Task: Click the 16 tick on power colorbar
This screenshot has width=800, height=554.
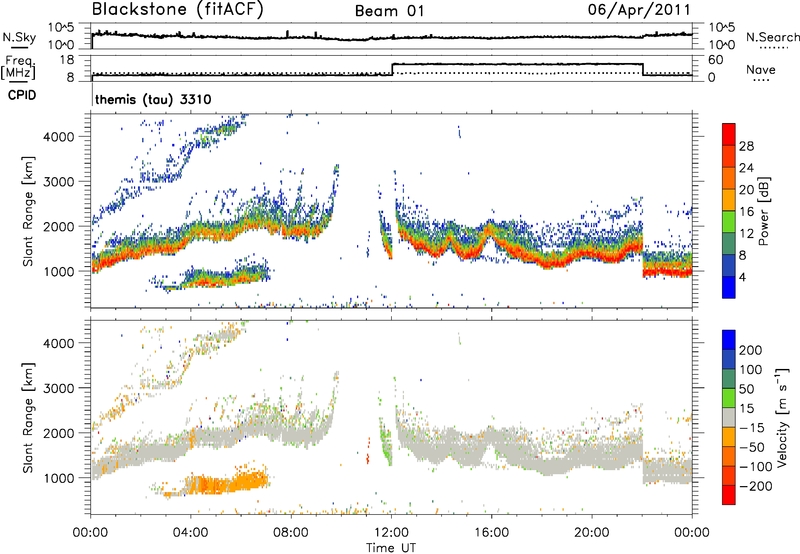Action: coord(746,212)
